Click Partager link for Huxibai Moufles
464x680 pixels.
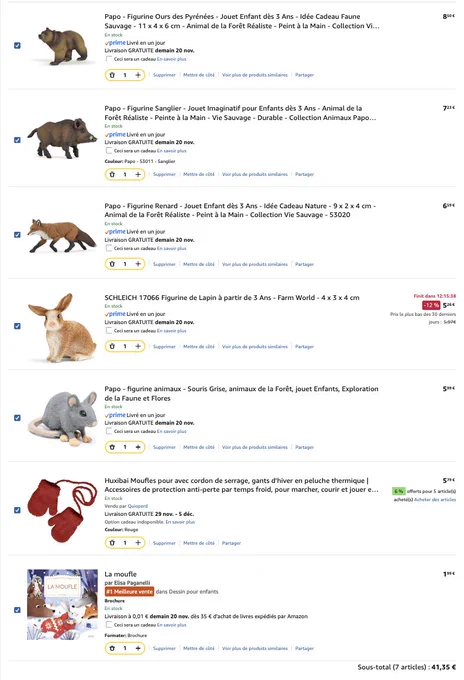pyautogui.click(x=231, y=543)
